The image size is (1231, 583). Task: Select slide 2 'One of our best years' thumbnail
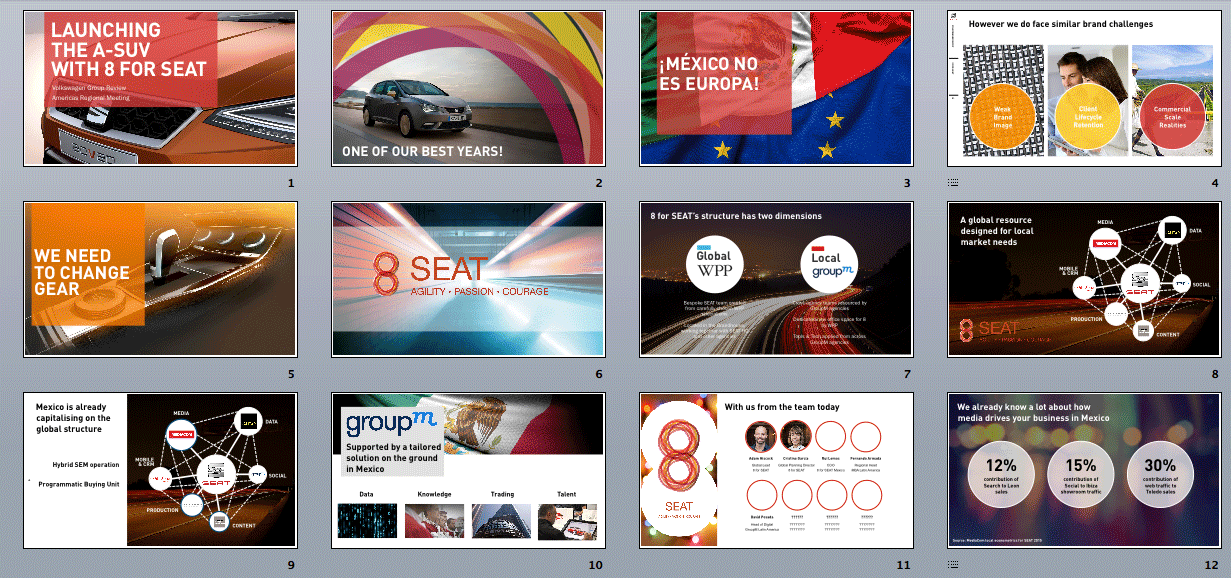click(468, 89)
